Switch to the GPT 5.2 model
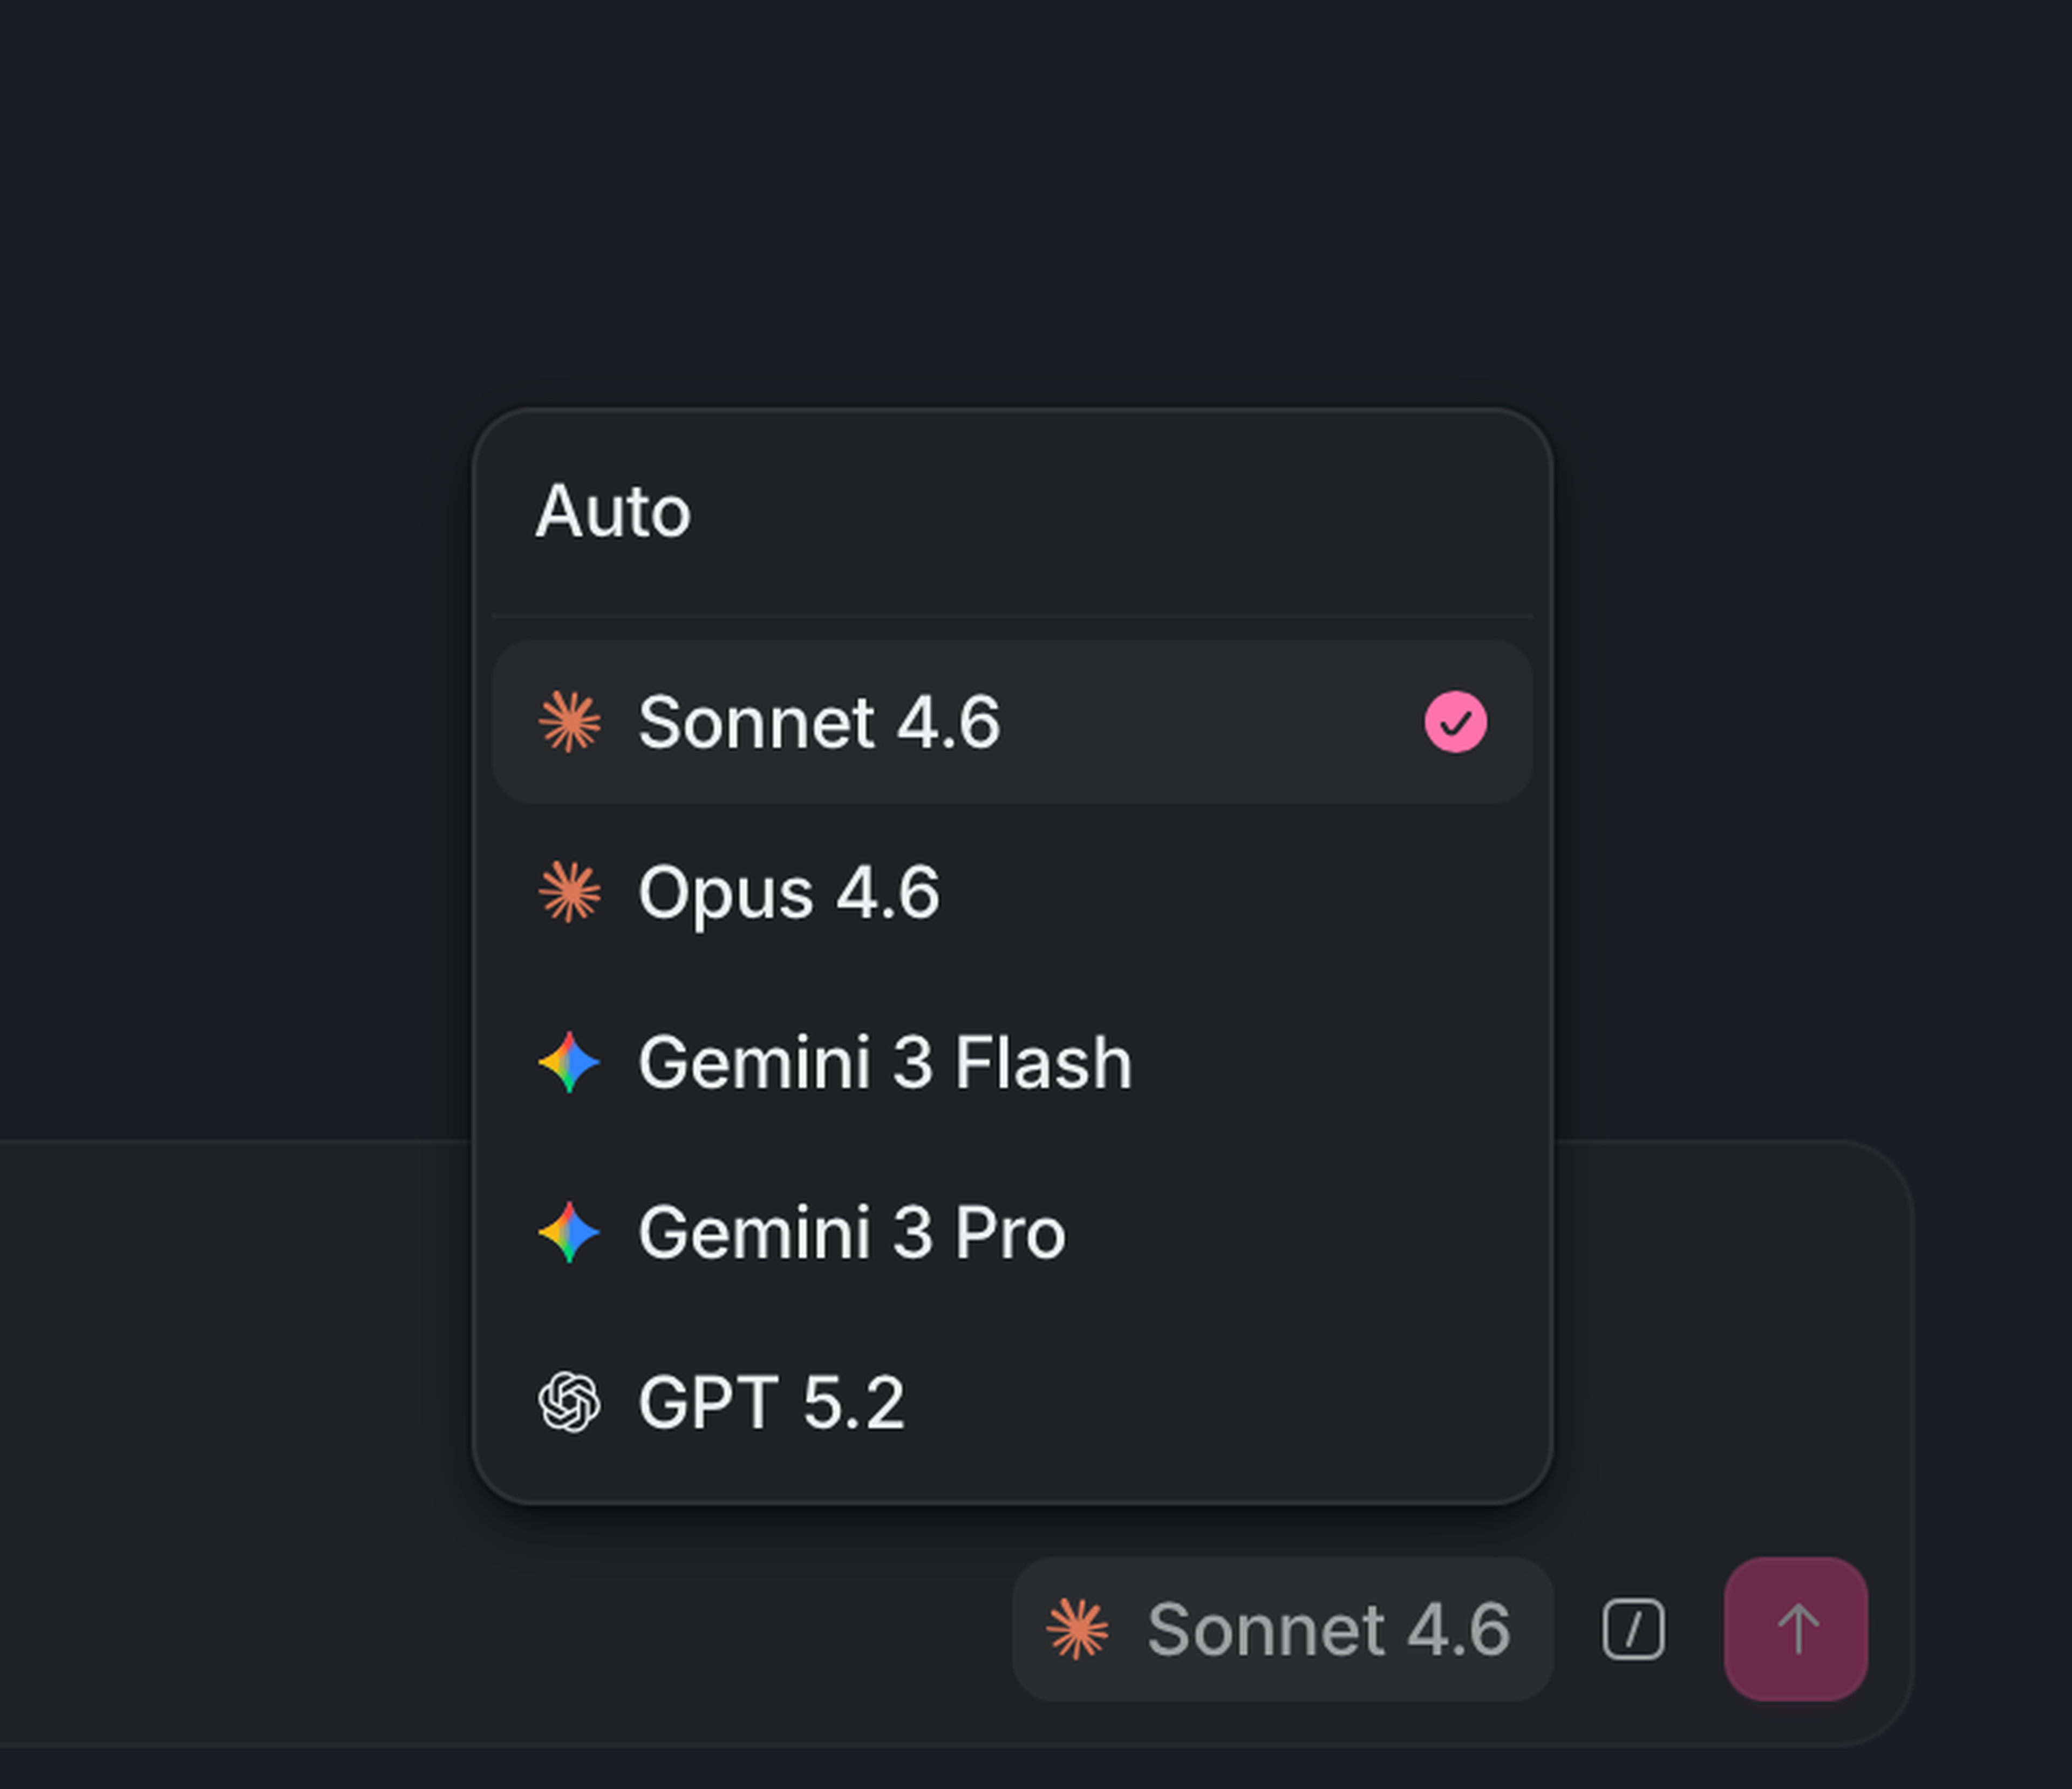2072x1789 pixels. point(771,1402)
